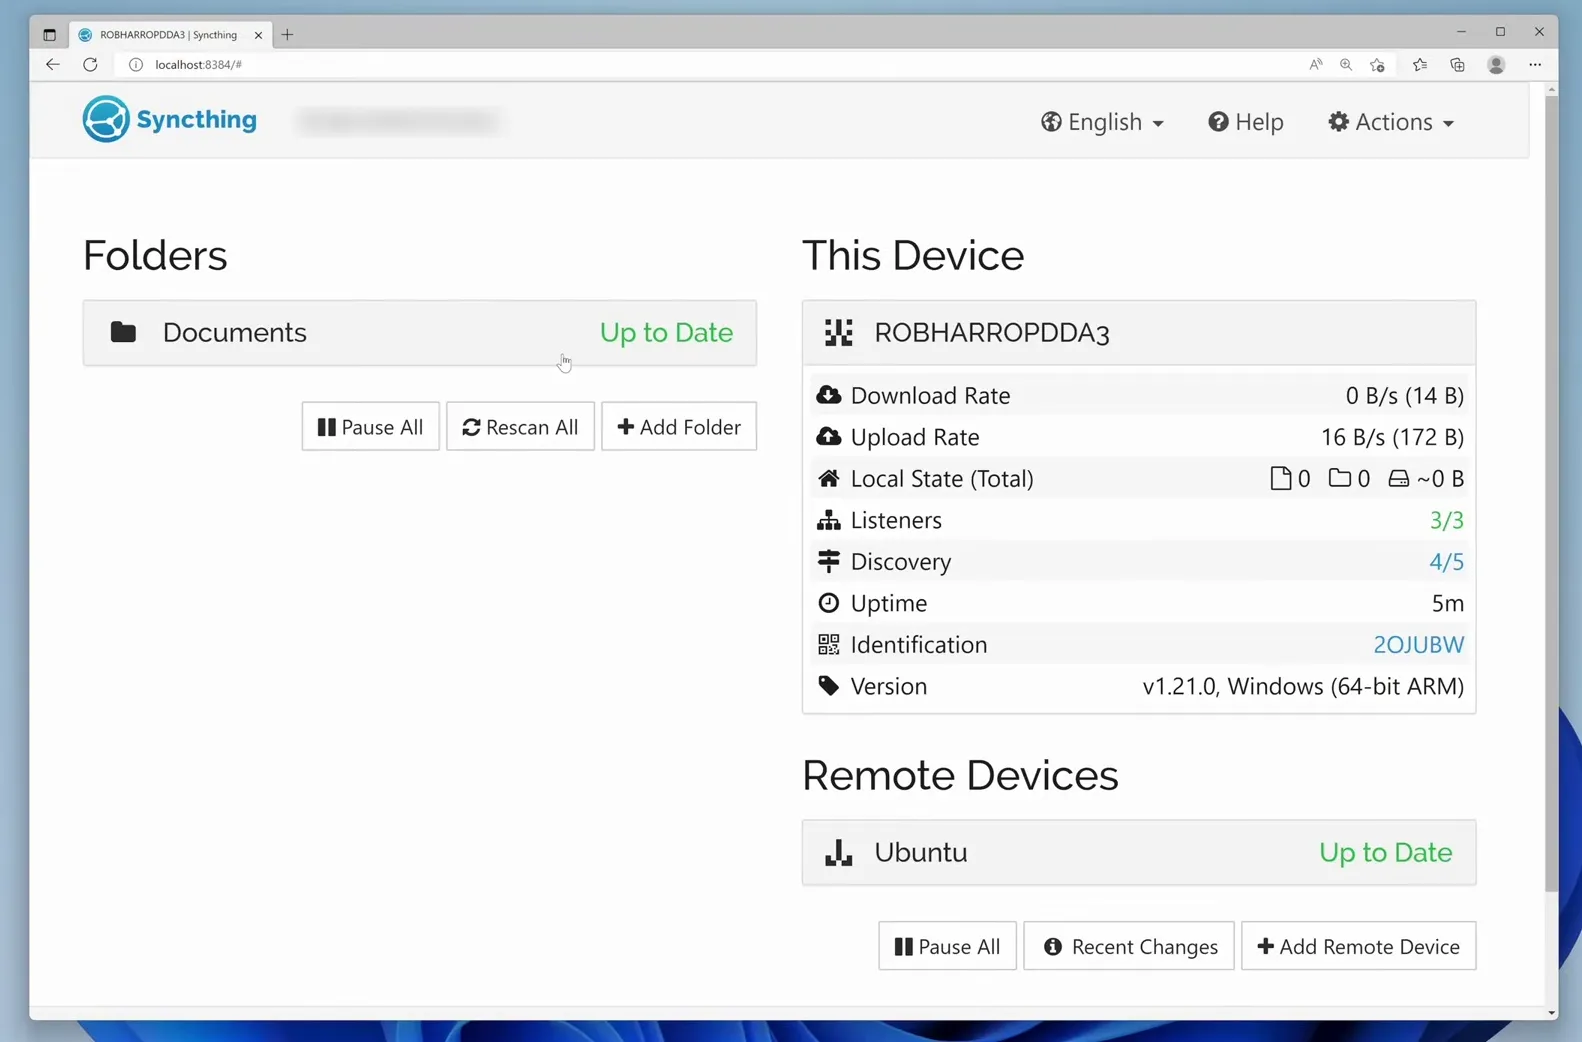Click the page vertical scrollbar

[x=1551, y=494]
